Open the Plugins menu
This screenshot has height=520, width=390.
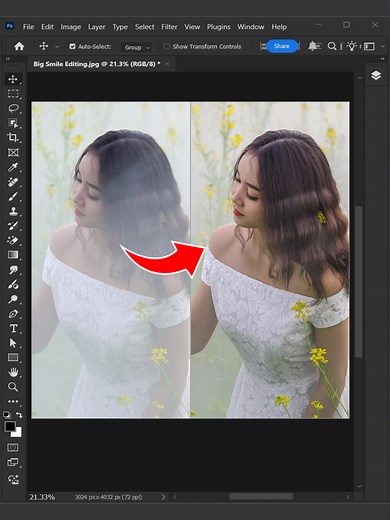point(219,27)
